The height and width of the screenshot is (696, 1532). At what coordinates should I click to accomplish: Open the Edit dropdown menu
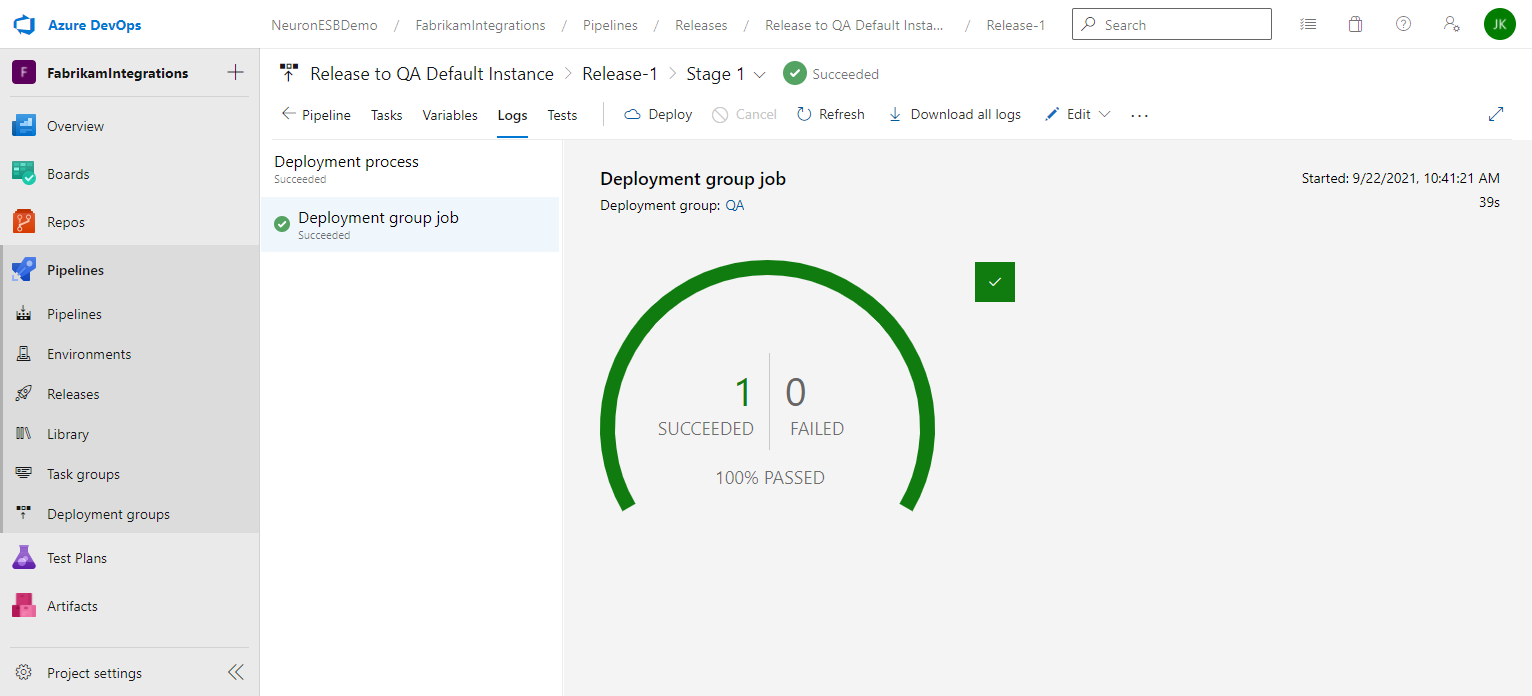(x=1078, y=114)
